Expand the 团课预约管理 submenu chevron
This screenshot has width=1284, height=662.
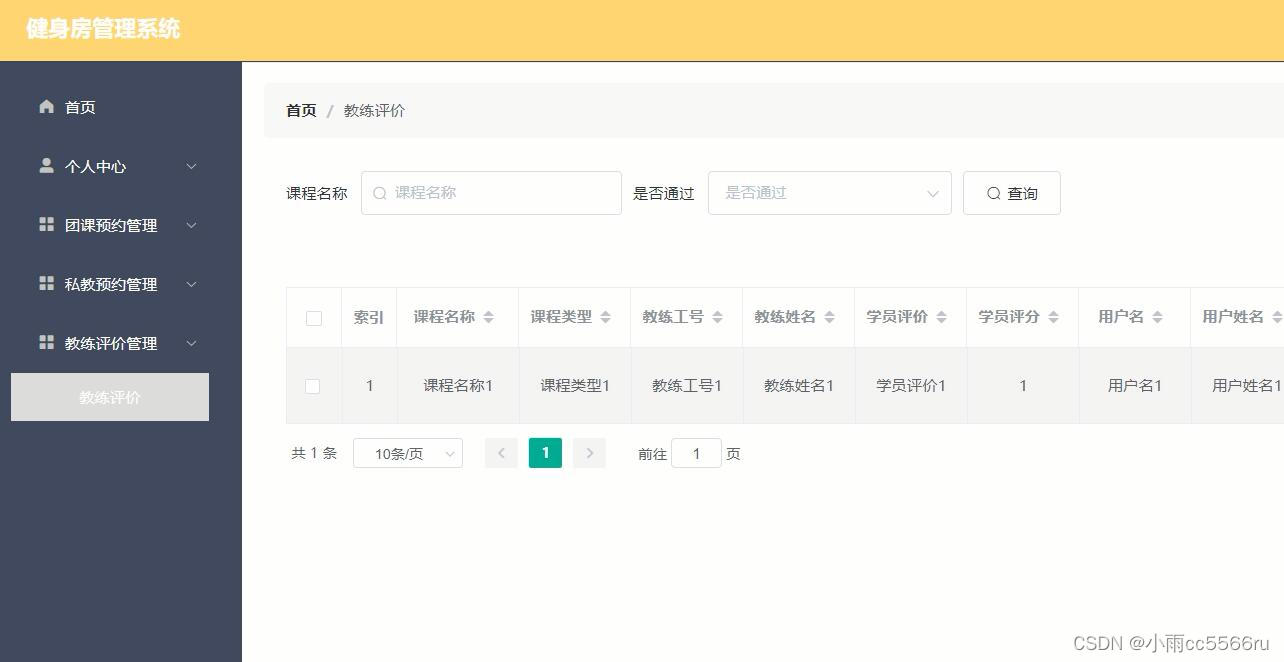pyautogui.click(x=192, y=225)
